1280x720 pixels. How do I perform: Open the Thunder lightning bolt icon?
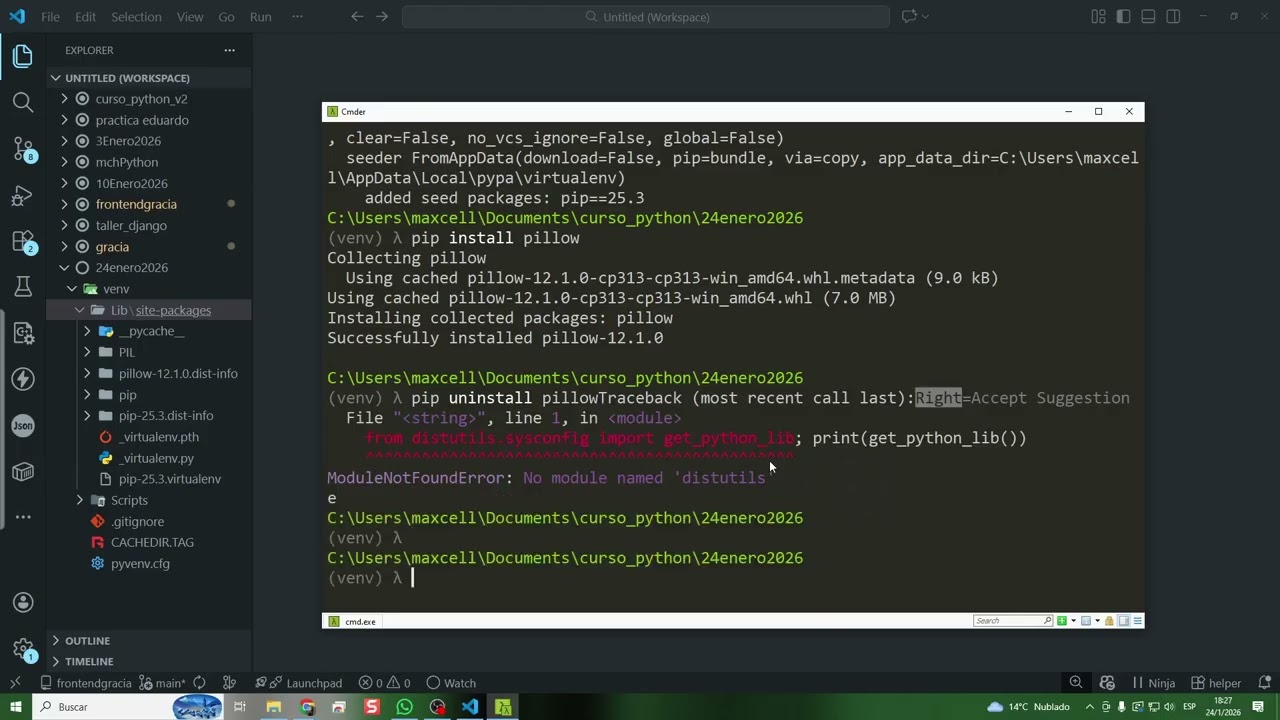click(22, 379)
